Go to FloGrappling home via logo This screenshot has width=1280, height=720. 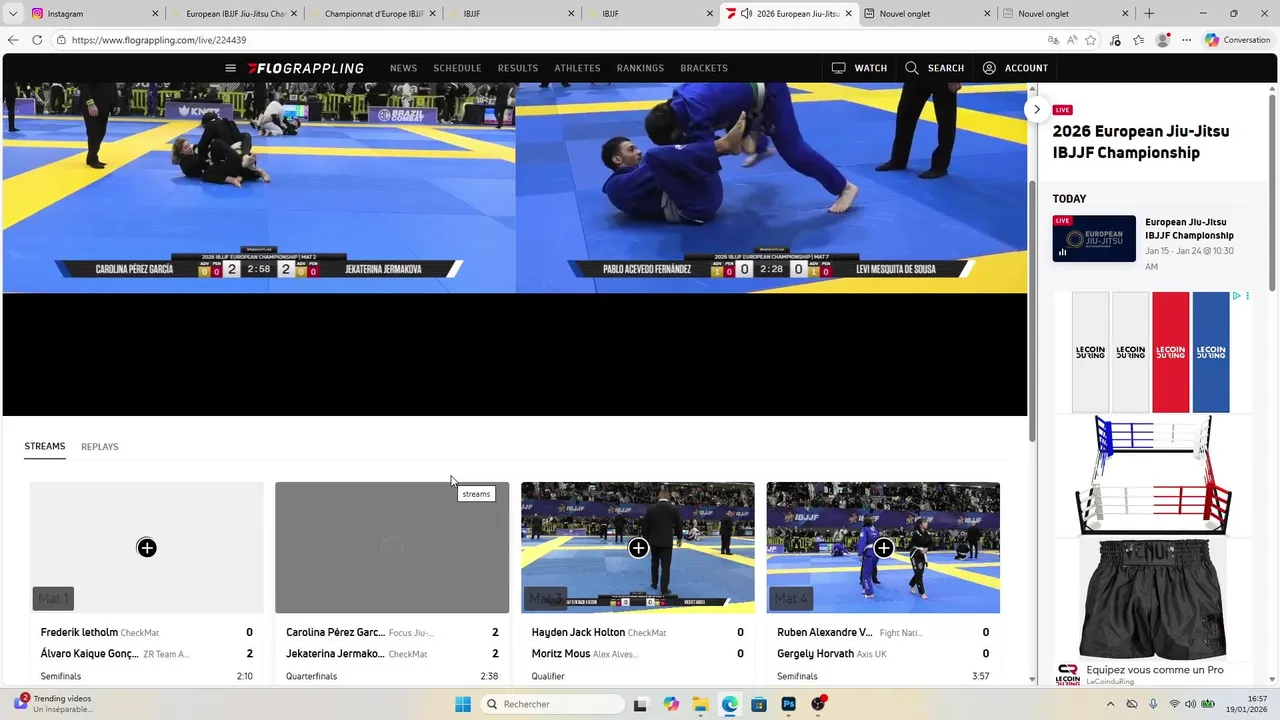click(x=306, y=68)
